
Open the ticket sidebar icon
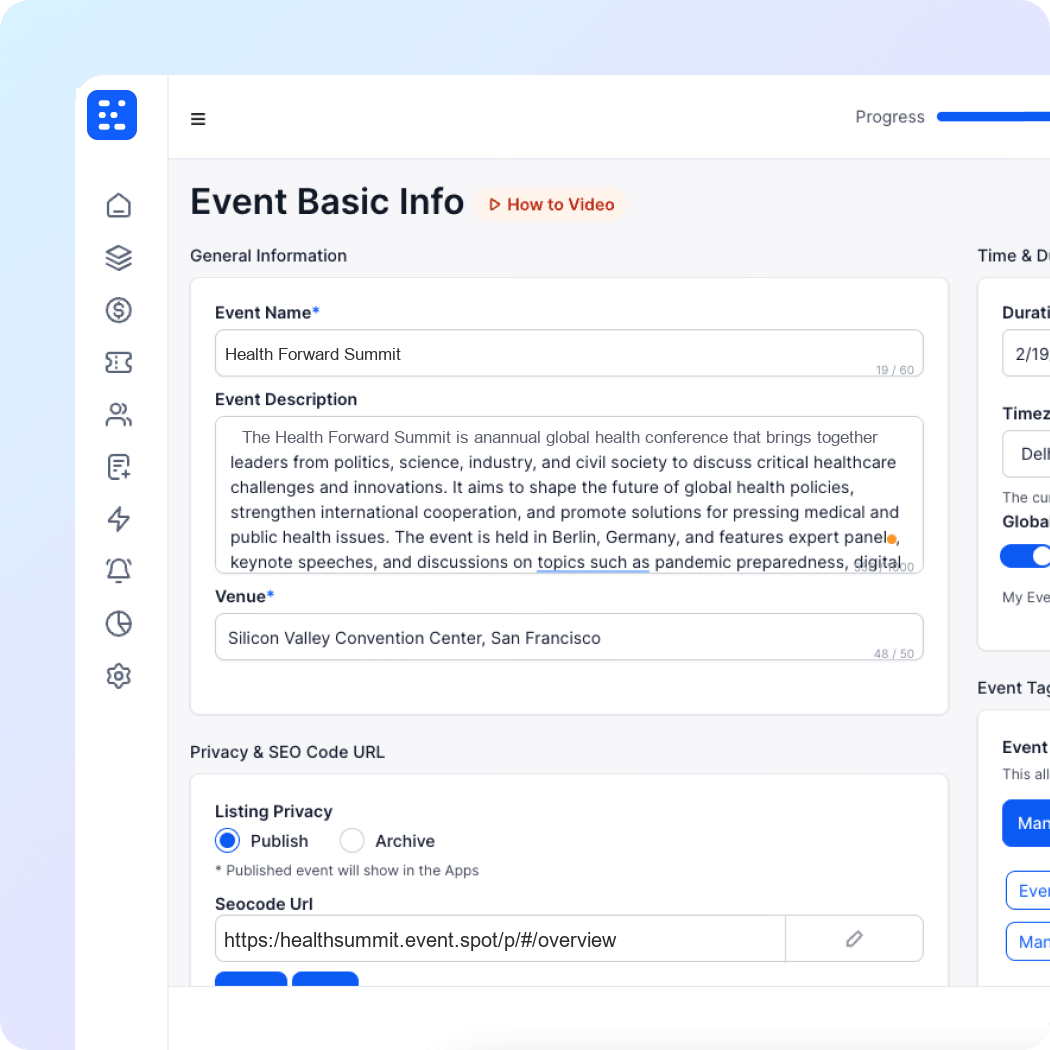pos(119,362)
